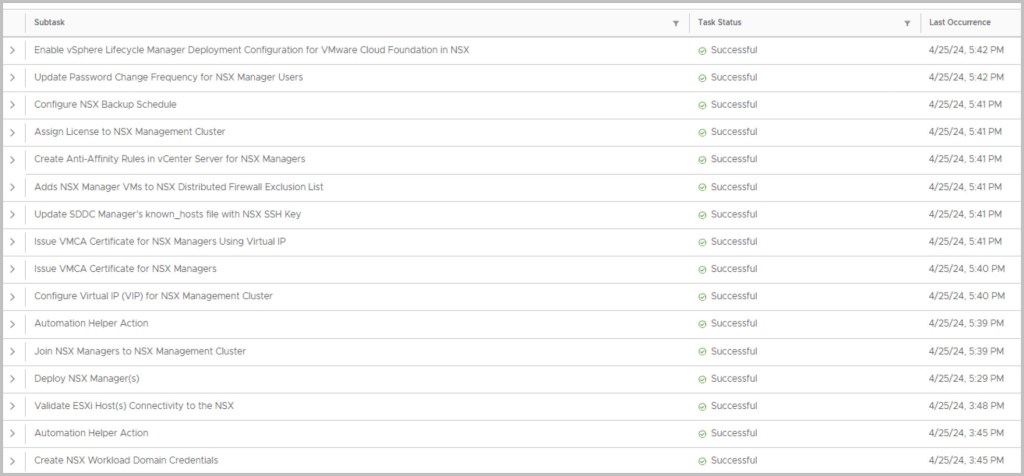1024x476 pixels.
Task: Expand Update Password Change Frequency row
Action: click(13, 77)
